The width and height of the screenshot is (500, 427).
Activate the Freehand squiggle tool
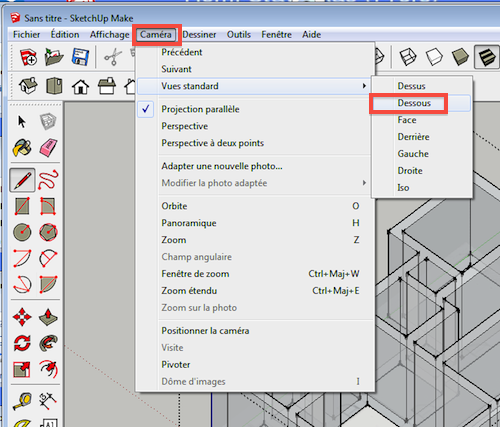[49, 180]
